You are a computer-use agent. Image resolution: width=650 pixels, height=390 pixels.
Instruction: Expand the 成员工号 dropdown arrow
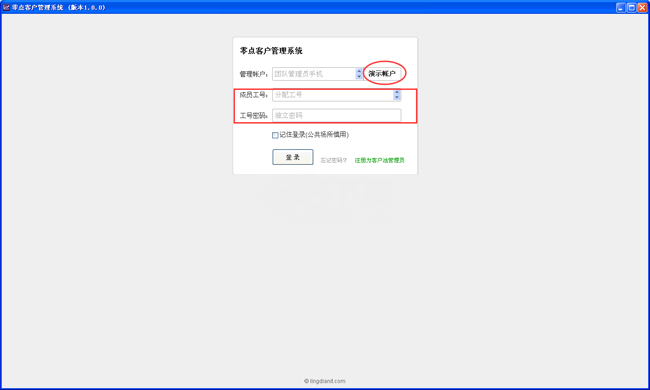point(397,95)
